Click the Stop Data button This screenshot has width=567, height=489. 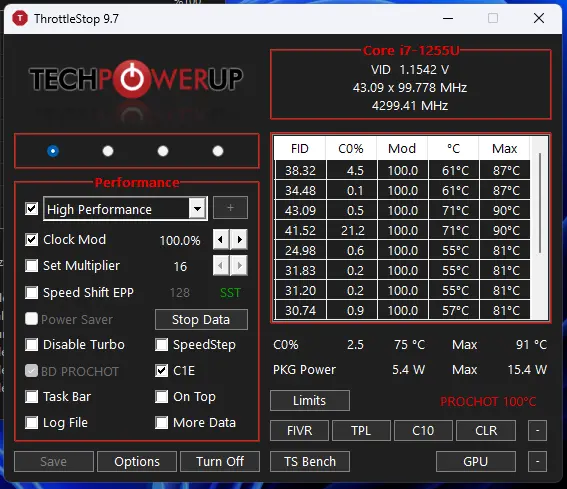tap(201, 319)
